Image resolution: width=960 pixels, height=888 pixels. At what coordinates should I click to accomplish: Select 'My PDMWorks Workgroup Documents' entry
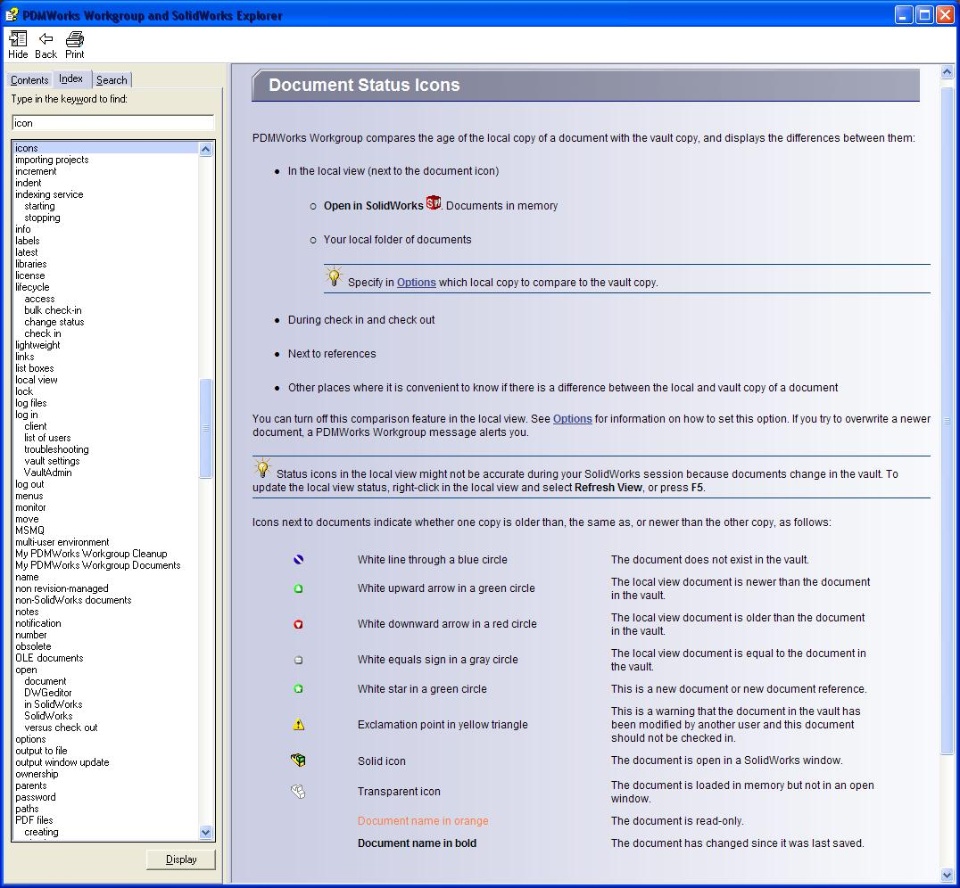coord(98,565)
